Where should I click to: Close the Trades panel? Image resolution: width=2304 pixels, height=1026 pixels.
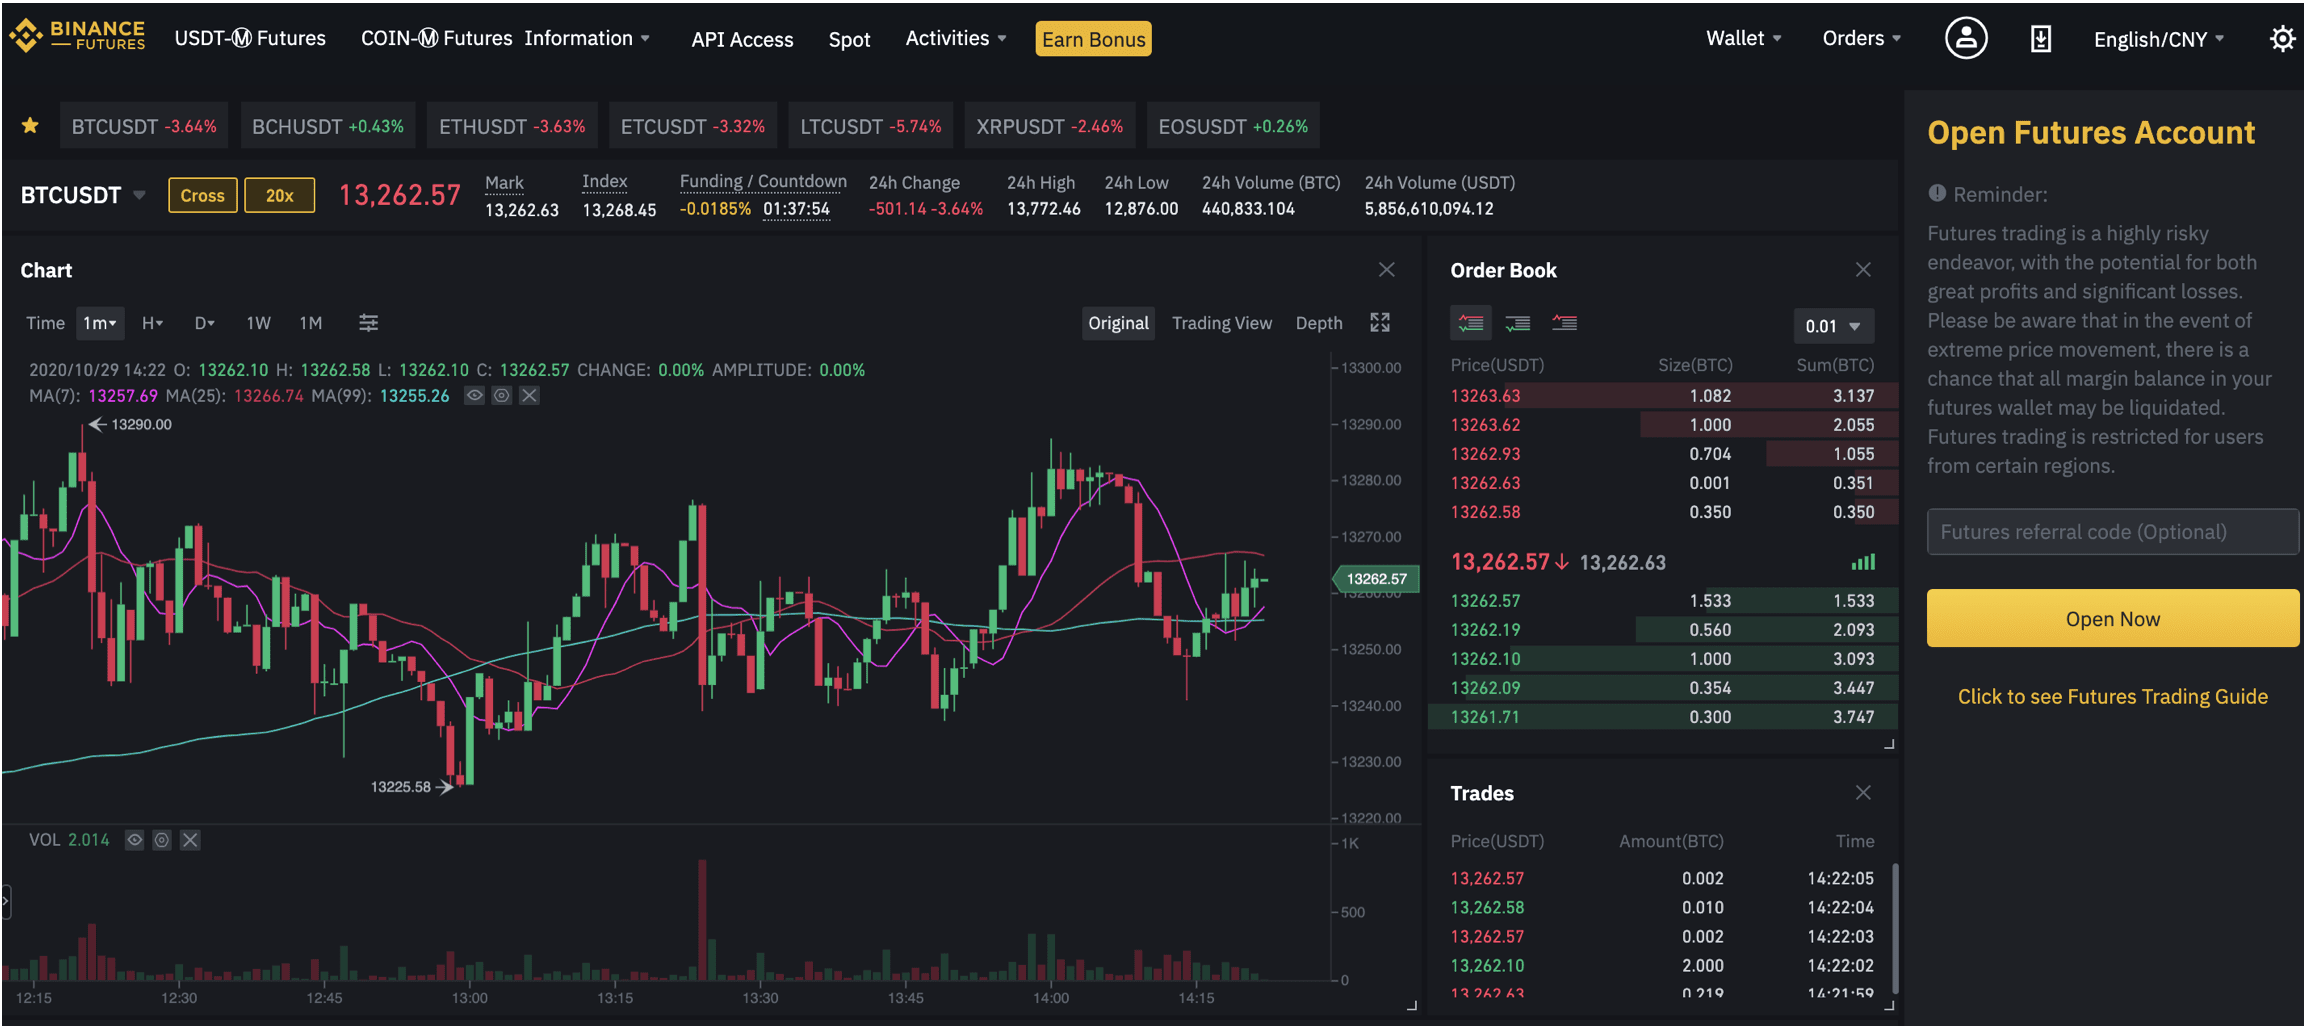click(1862, 792)
